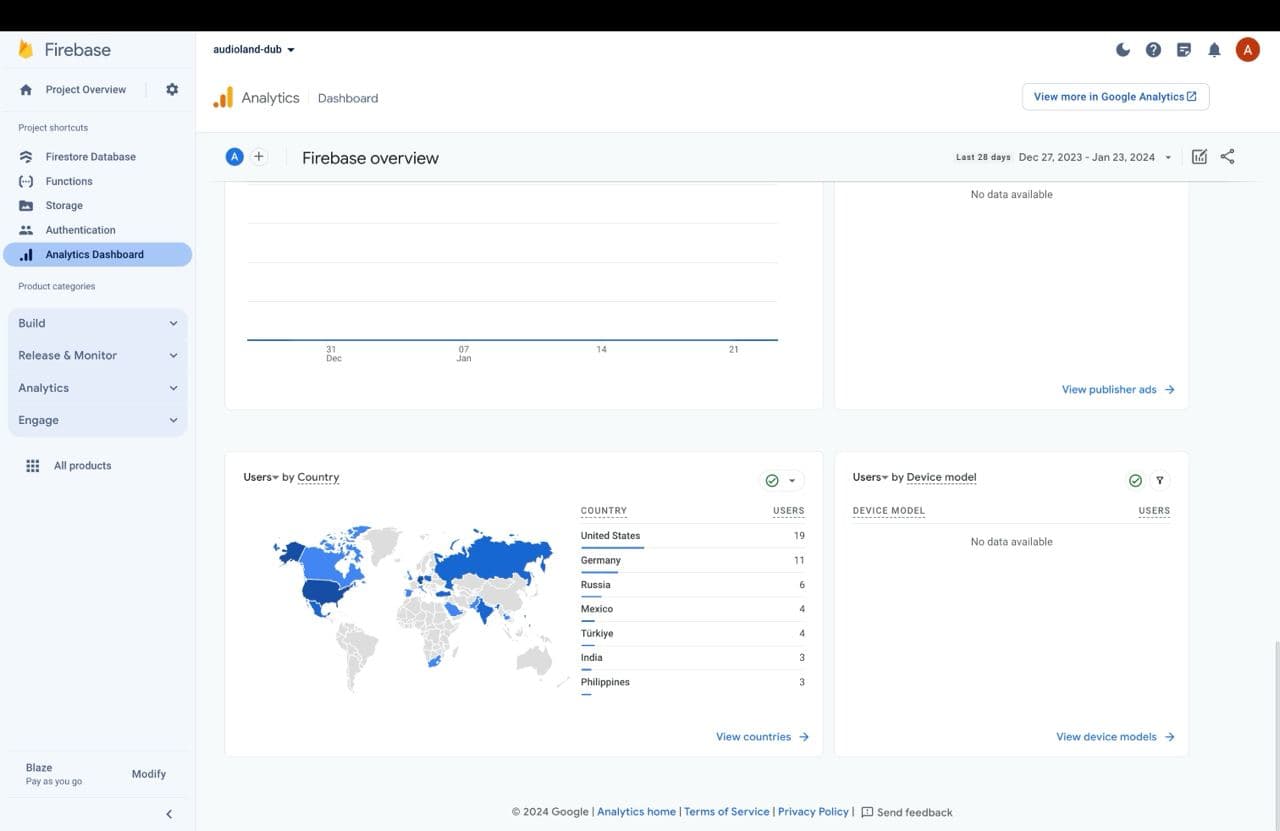The width and height of the screenshot is (1280, 831).
Task: Open filter icon on Device model card
Action: pyautogui.click(x=1160, y=481)
